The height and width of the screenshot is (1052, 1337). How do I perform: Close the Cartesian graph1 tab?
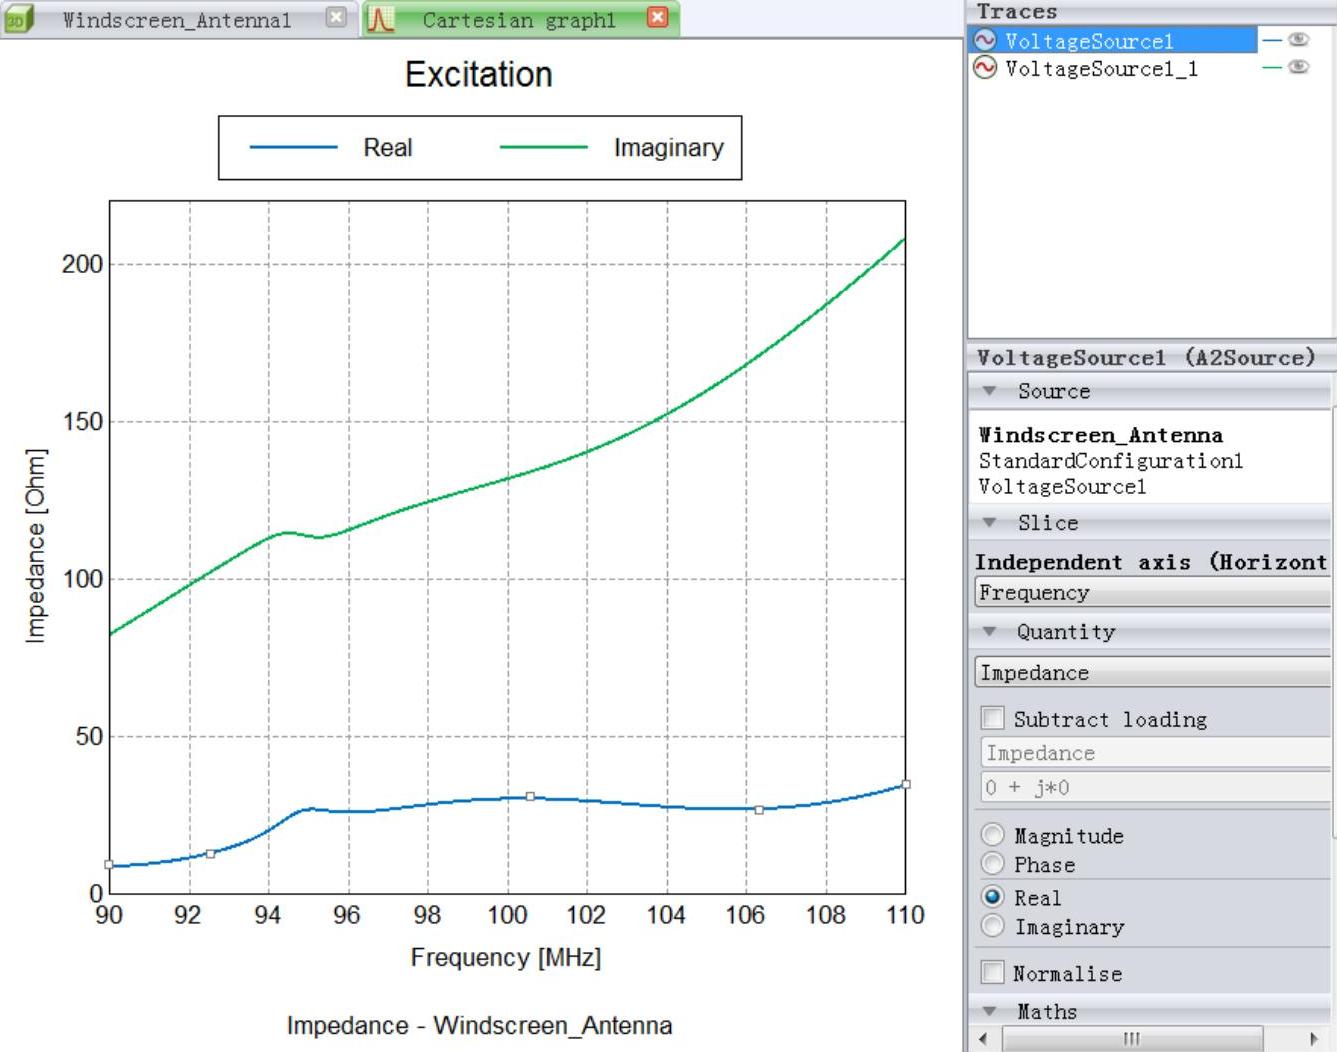(657, 17)
